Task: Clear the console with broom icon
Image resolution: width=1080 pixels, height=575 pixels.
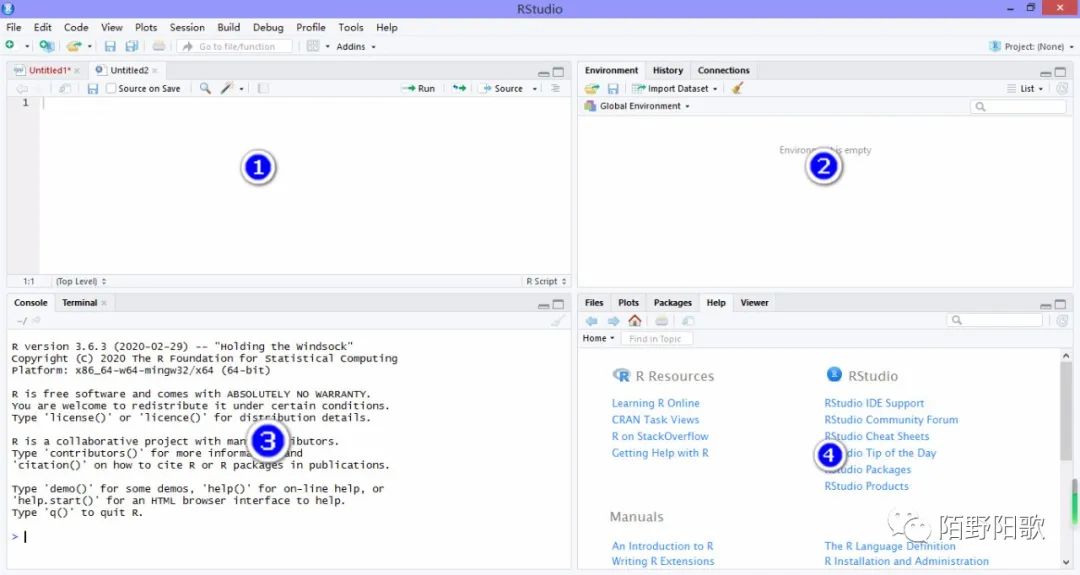Action: point(558,321)
